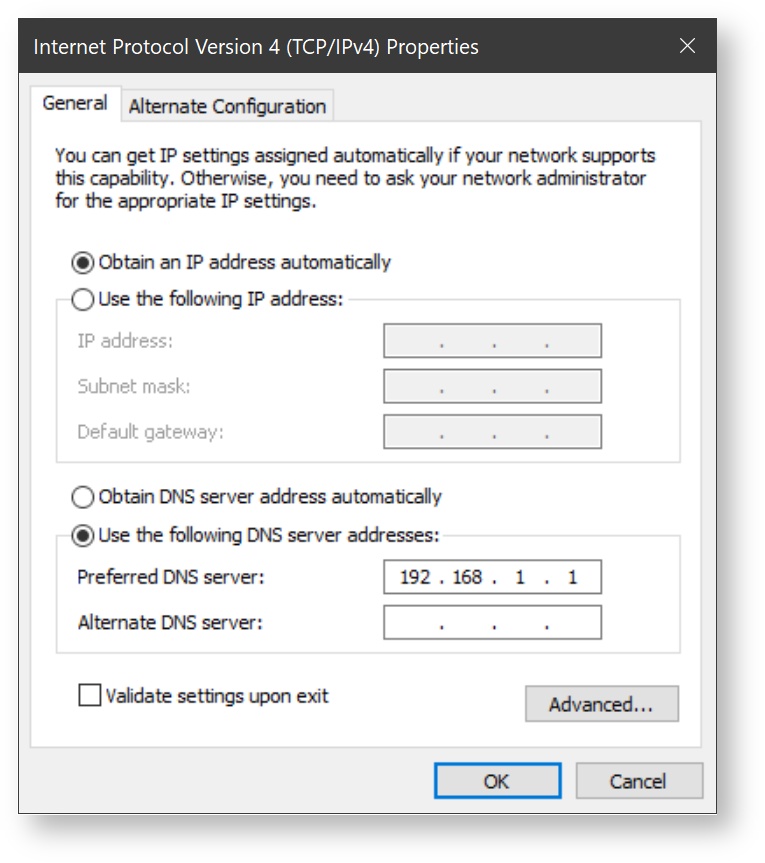Choose Use the following IP address
This screenshot has height=863, width=765.
tap(83, 299)
